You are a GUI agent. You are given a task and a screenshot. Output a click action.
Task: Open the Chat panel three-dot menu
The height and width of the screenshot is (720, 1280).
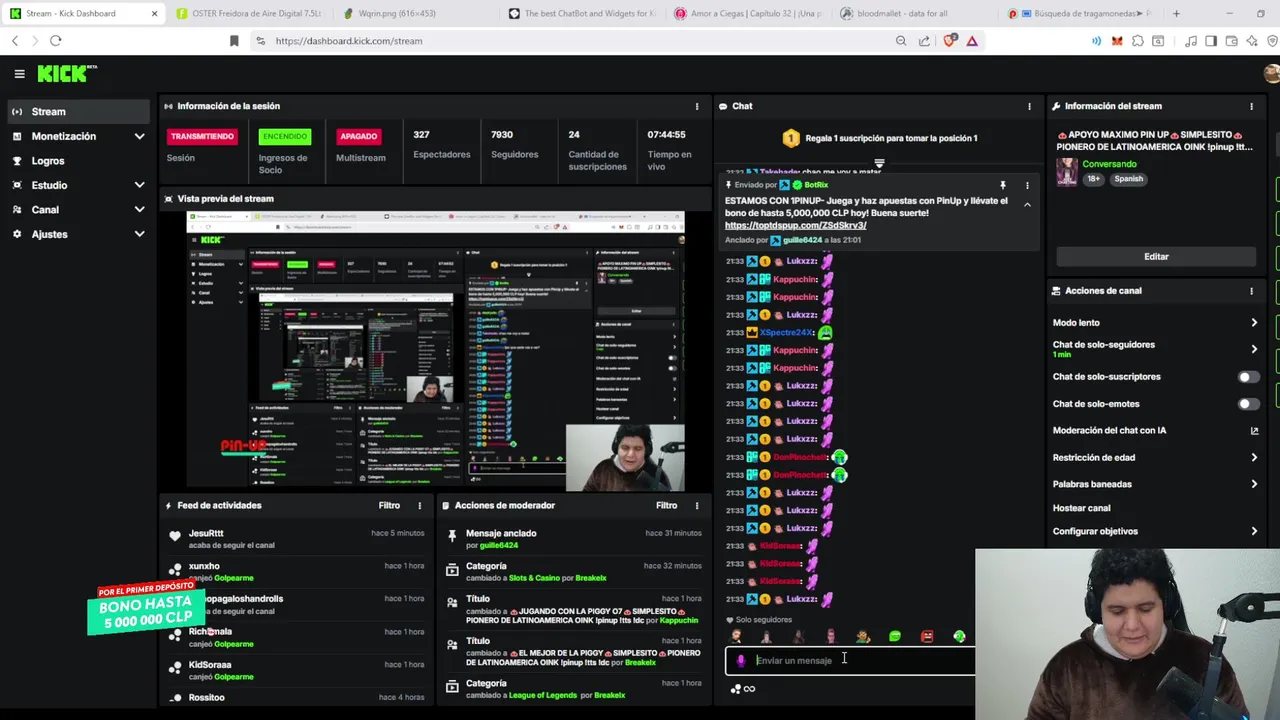point(1029,106)
